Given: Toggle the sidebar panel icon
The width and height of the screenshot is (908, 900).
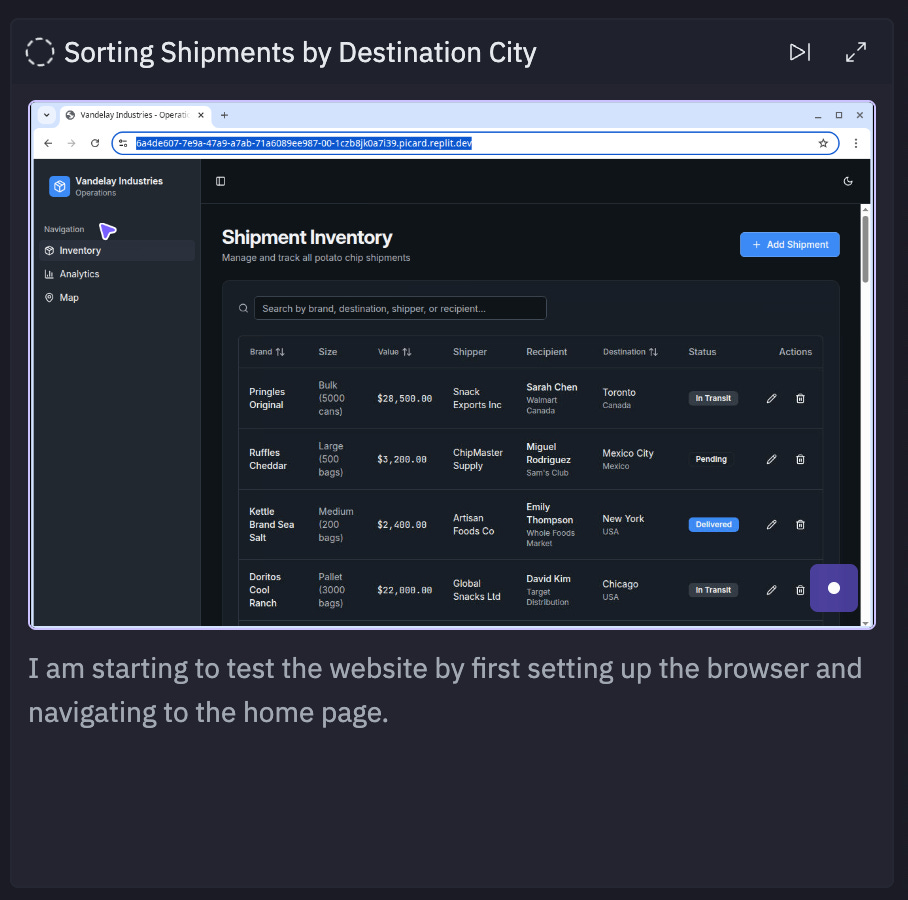Looking at the screenshot, I should (x=221, y=181).
